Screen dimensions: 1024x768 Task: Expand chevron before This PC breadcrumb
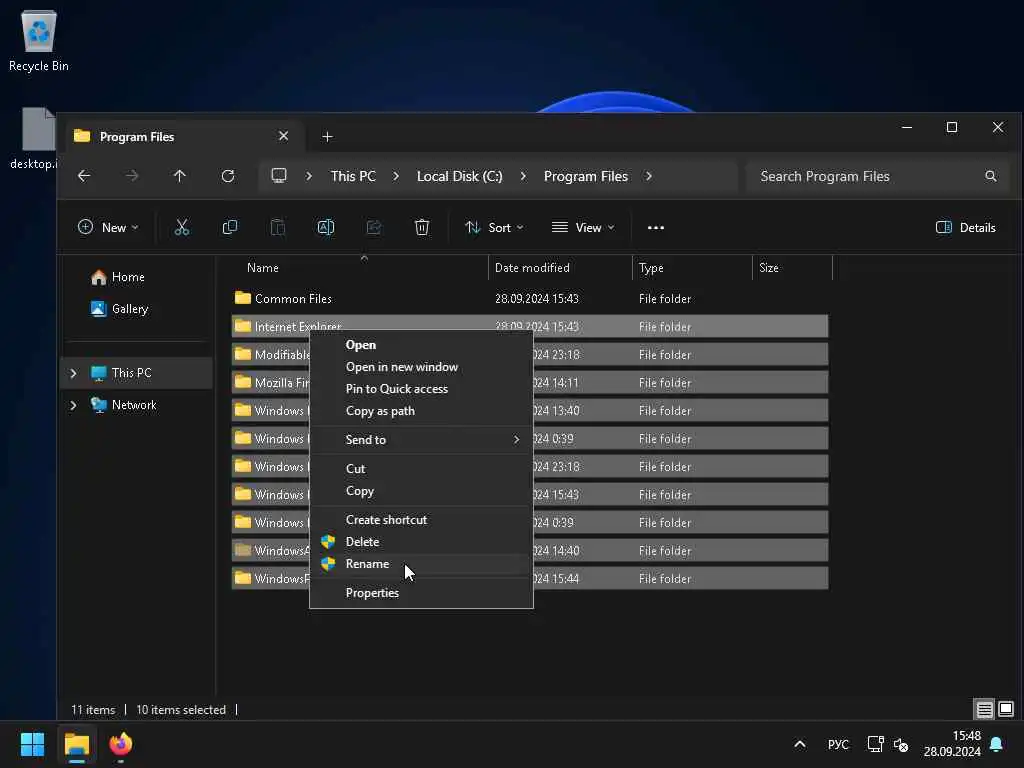(x=309, y=176)
